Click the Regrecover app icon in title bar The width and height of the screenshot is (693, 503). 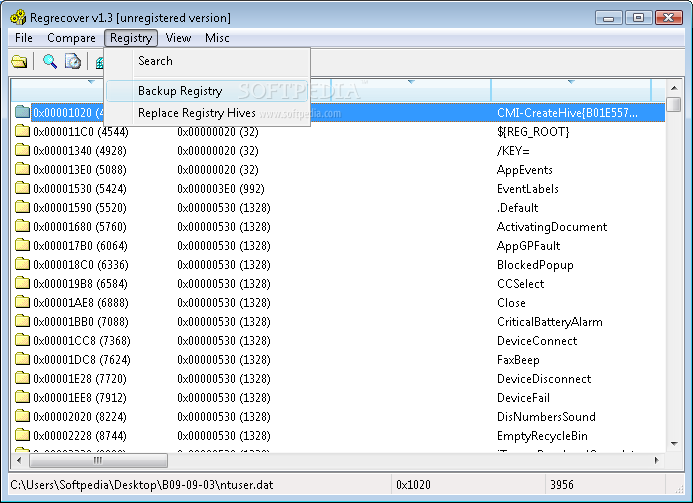click(x=18, y=18)
